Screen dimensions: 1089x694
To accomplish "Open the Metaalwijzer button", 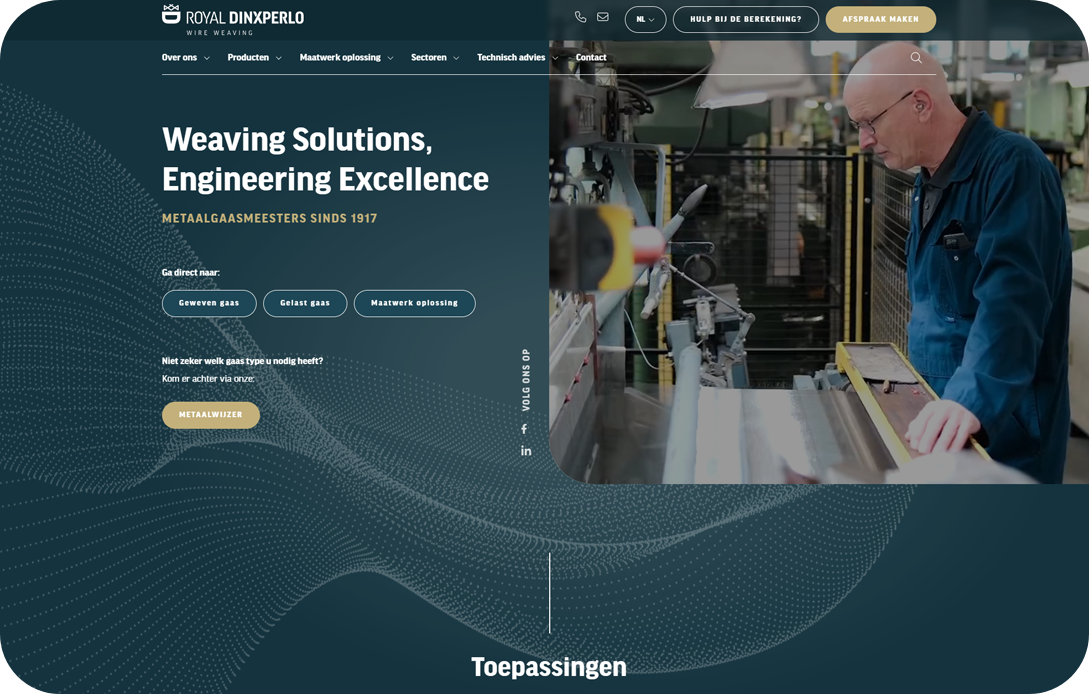I will pos(211,415).
